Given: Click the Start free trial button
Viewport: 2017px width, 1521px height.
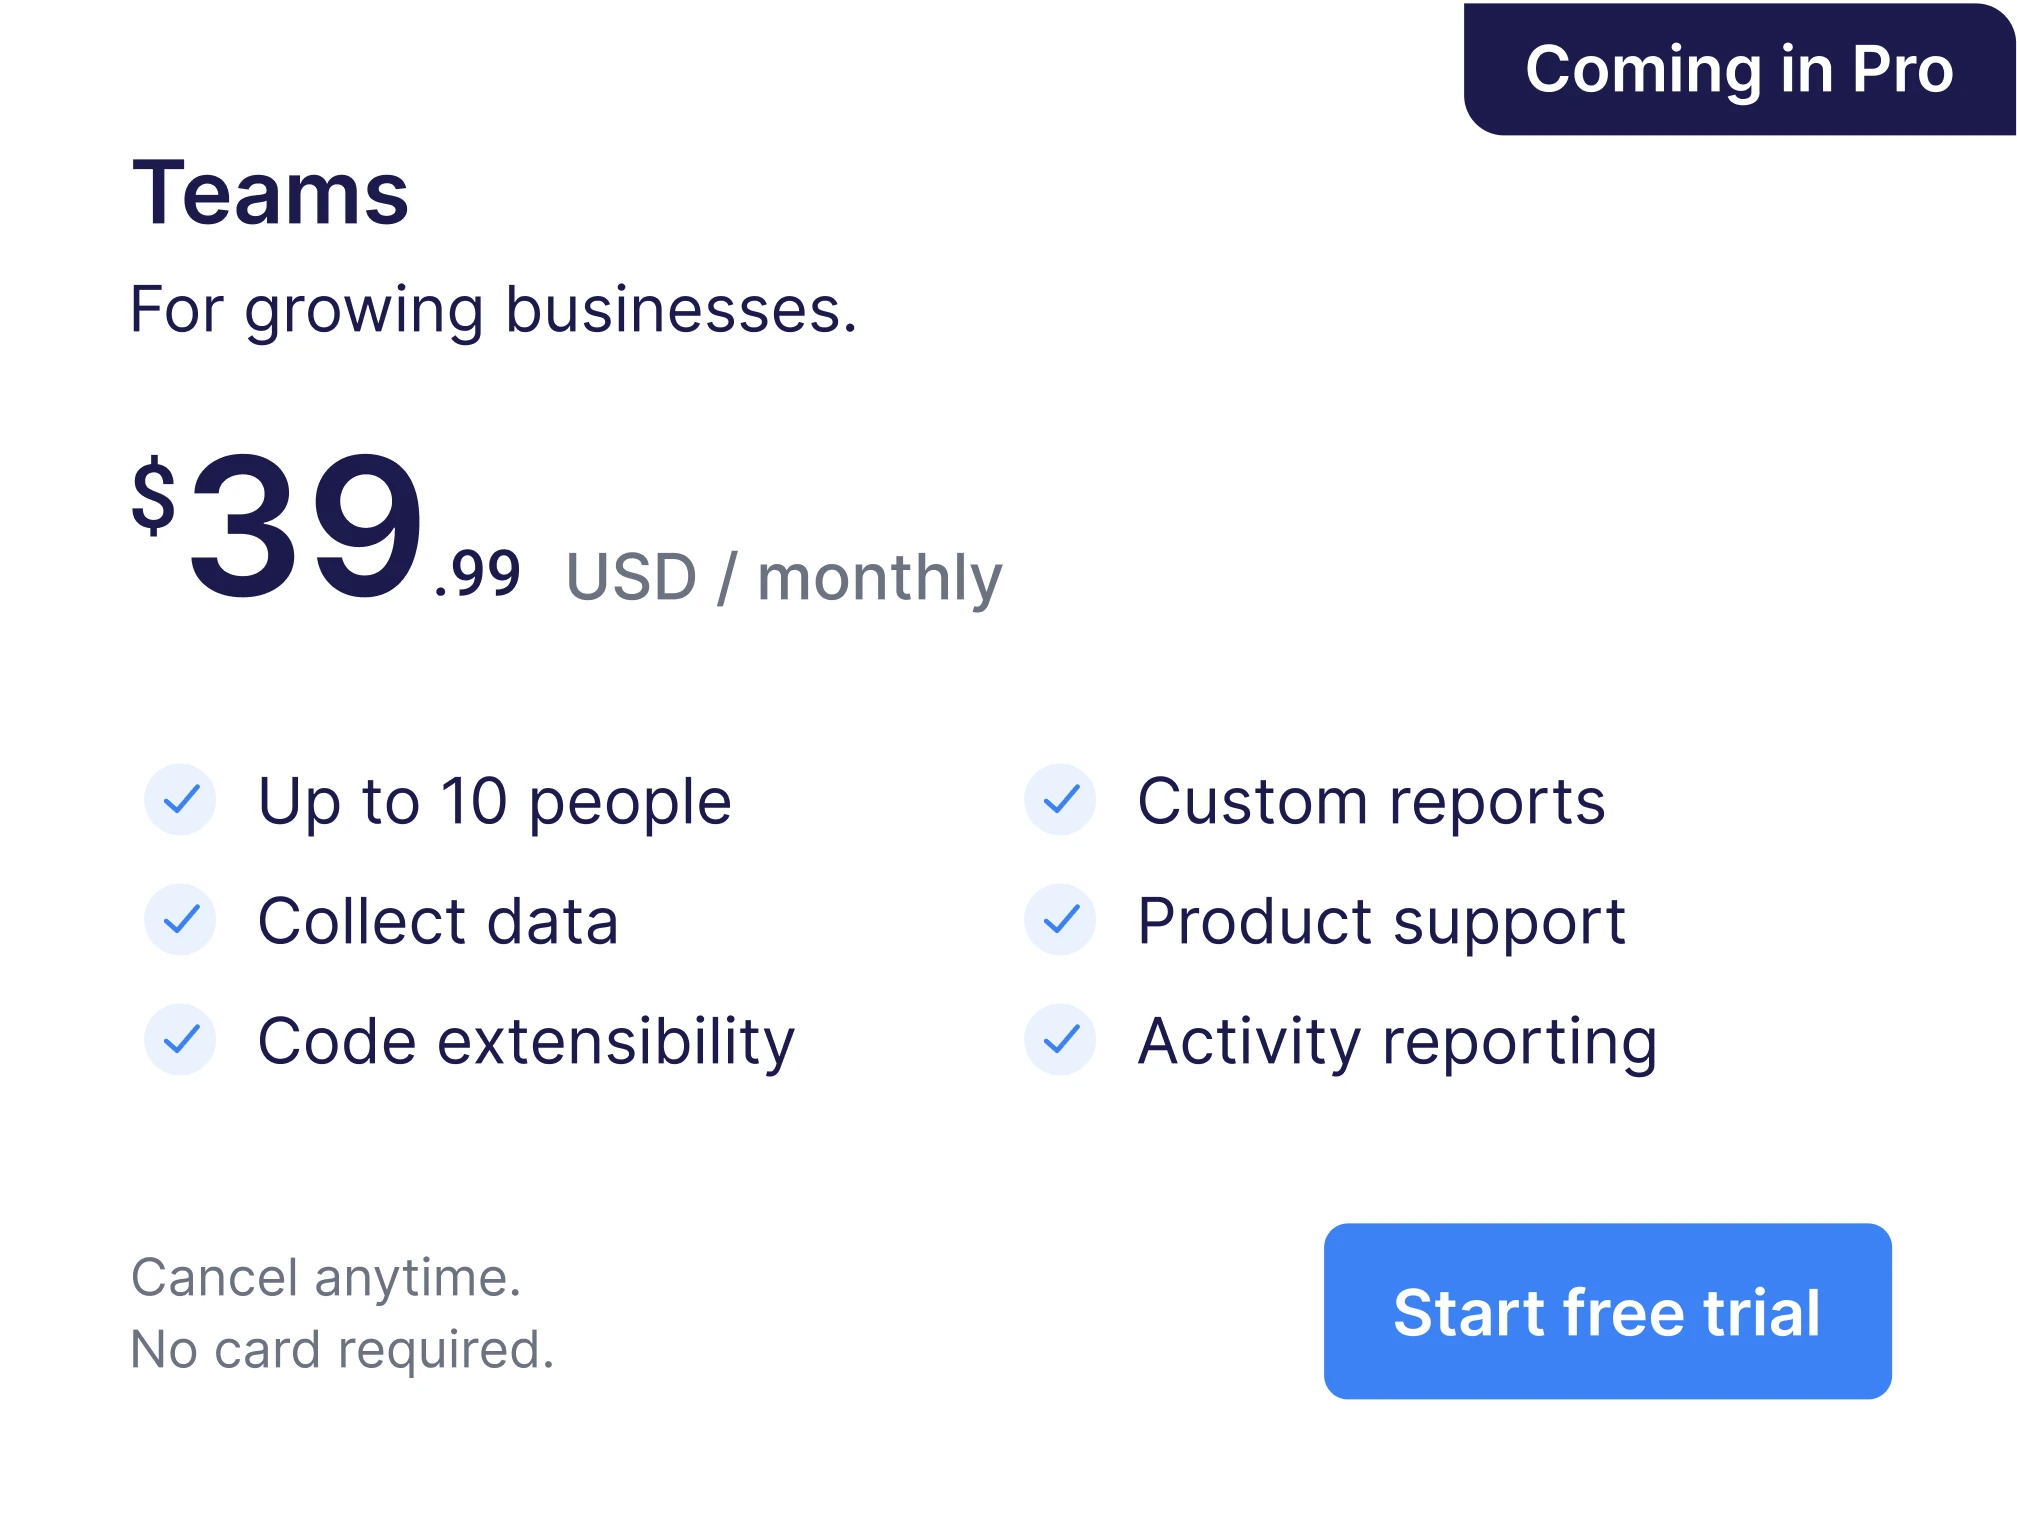Looking at the screenshot, I should click(x=1606, y=1310).
